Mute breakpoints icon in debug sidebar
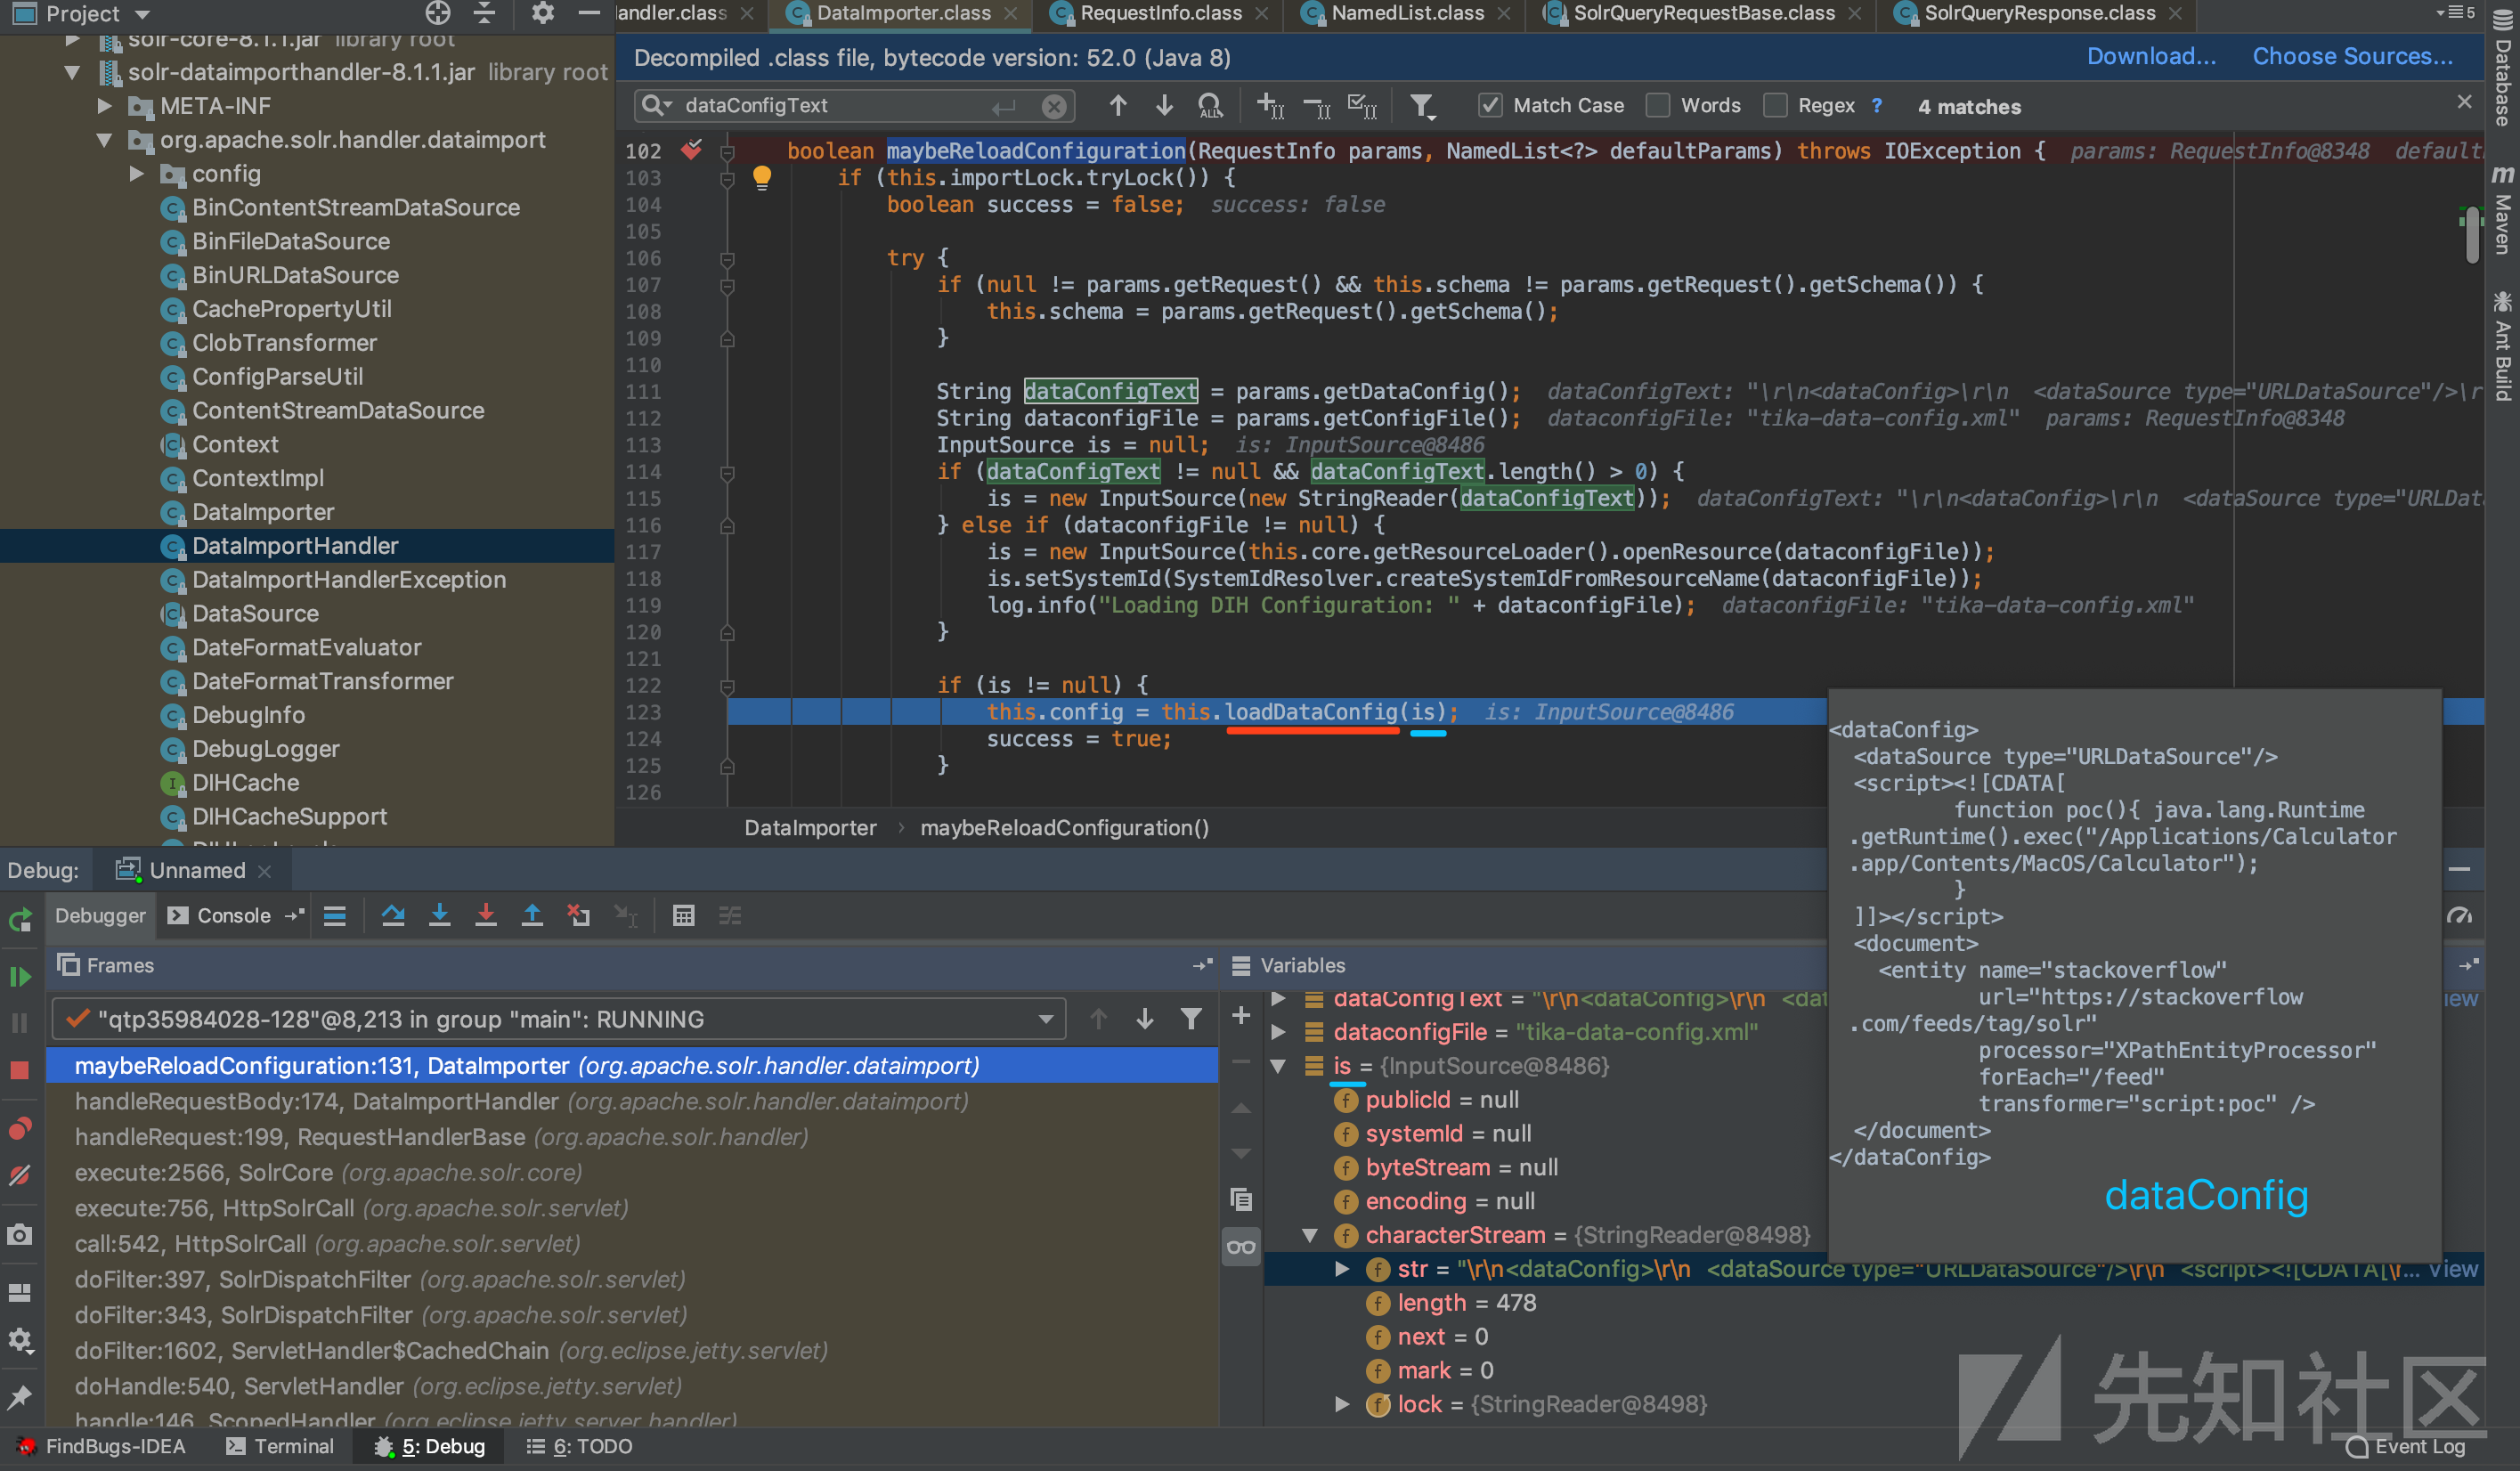 point(20,1175)
